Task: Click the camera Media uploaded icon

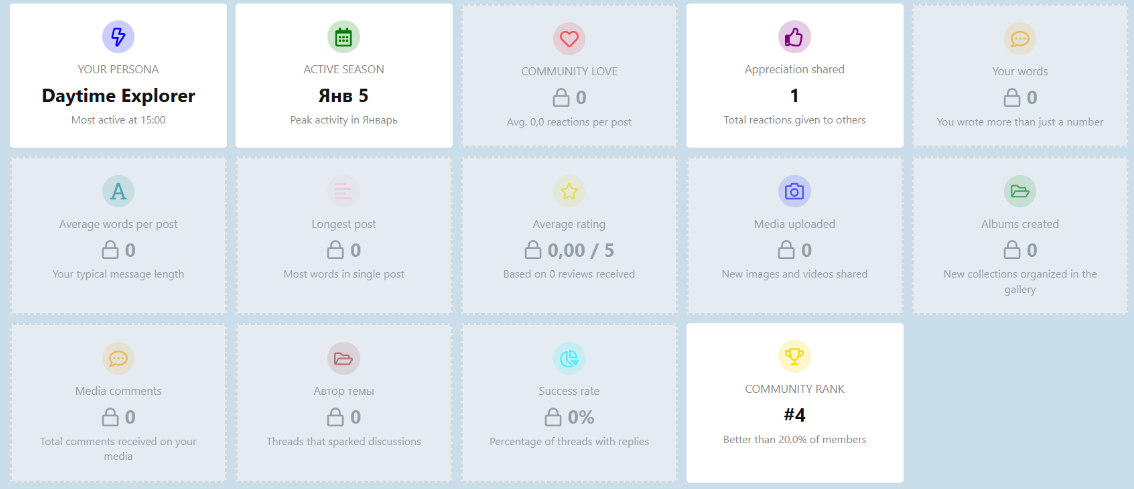Action: pyautogui.click(x=794, y=191)
